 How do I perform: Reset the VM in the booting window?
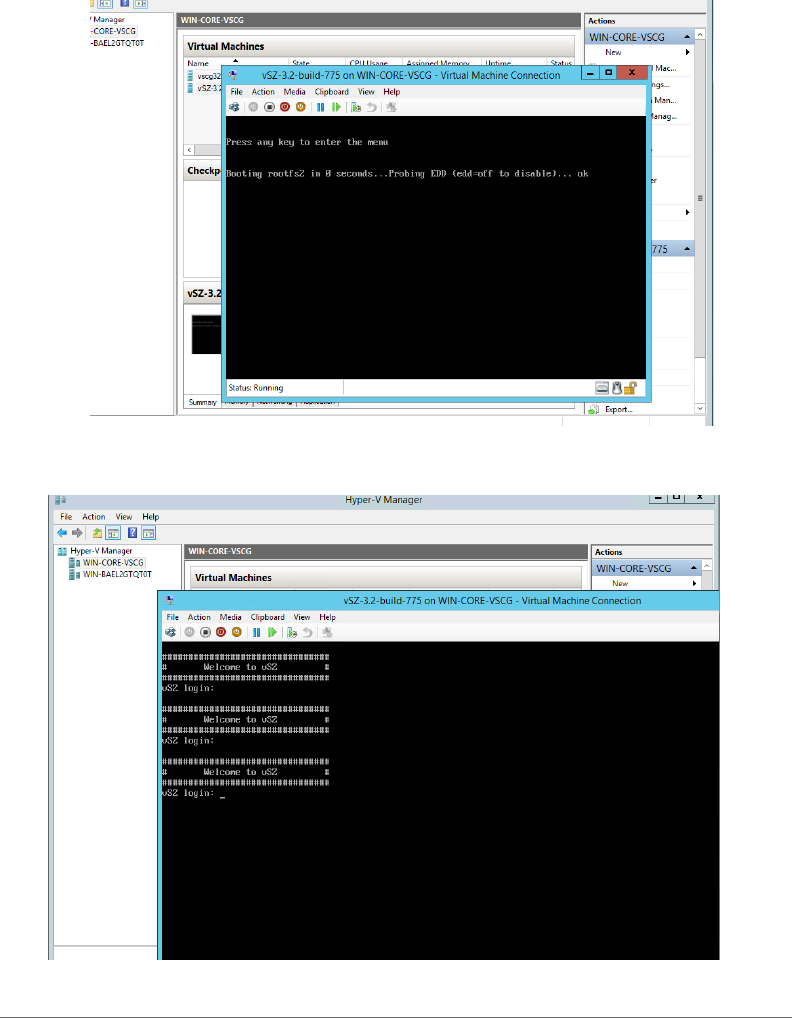tap(336, 107)
